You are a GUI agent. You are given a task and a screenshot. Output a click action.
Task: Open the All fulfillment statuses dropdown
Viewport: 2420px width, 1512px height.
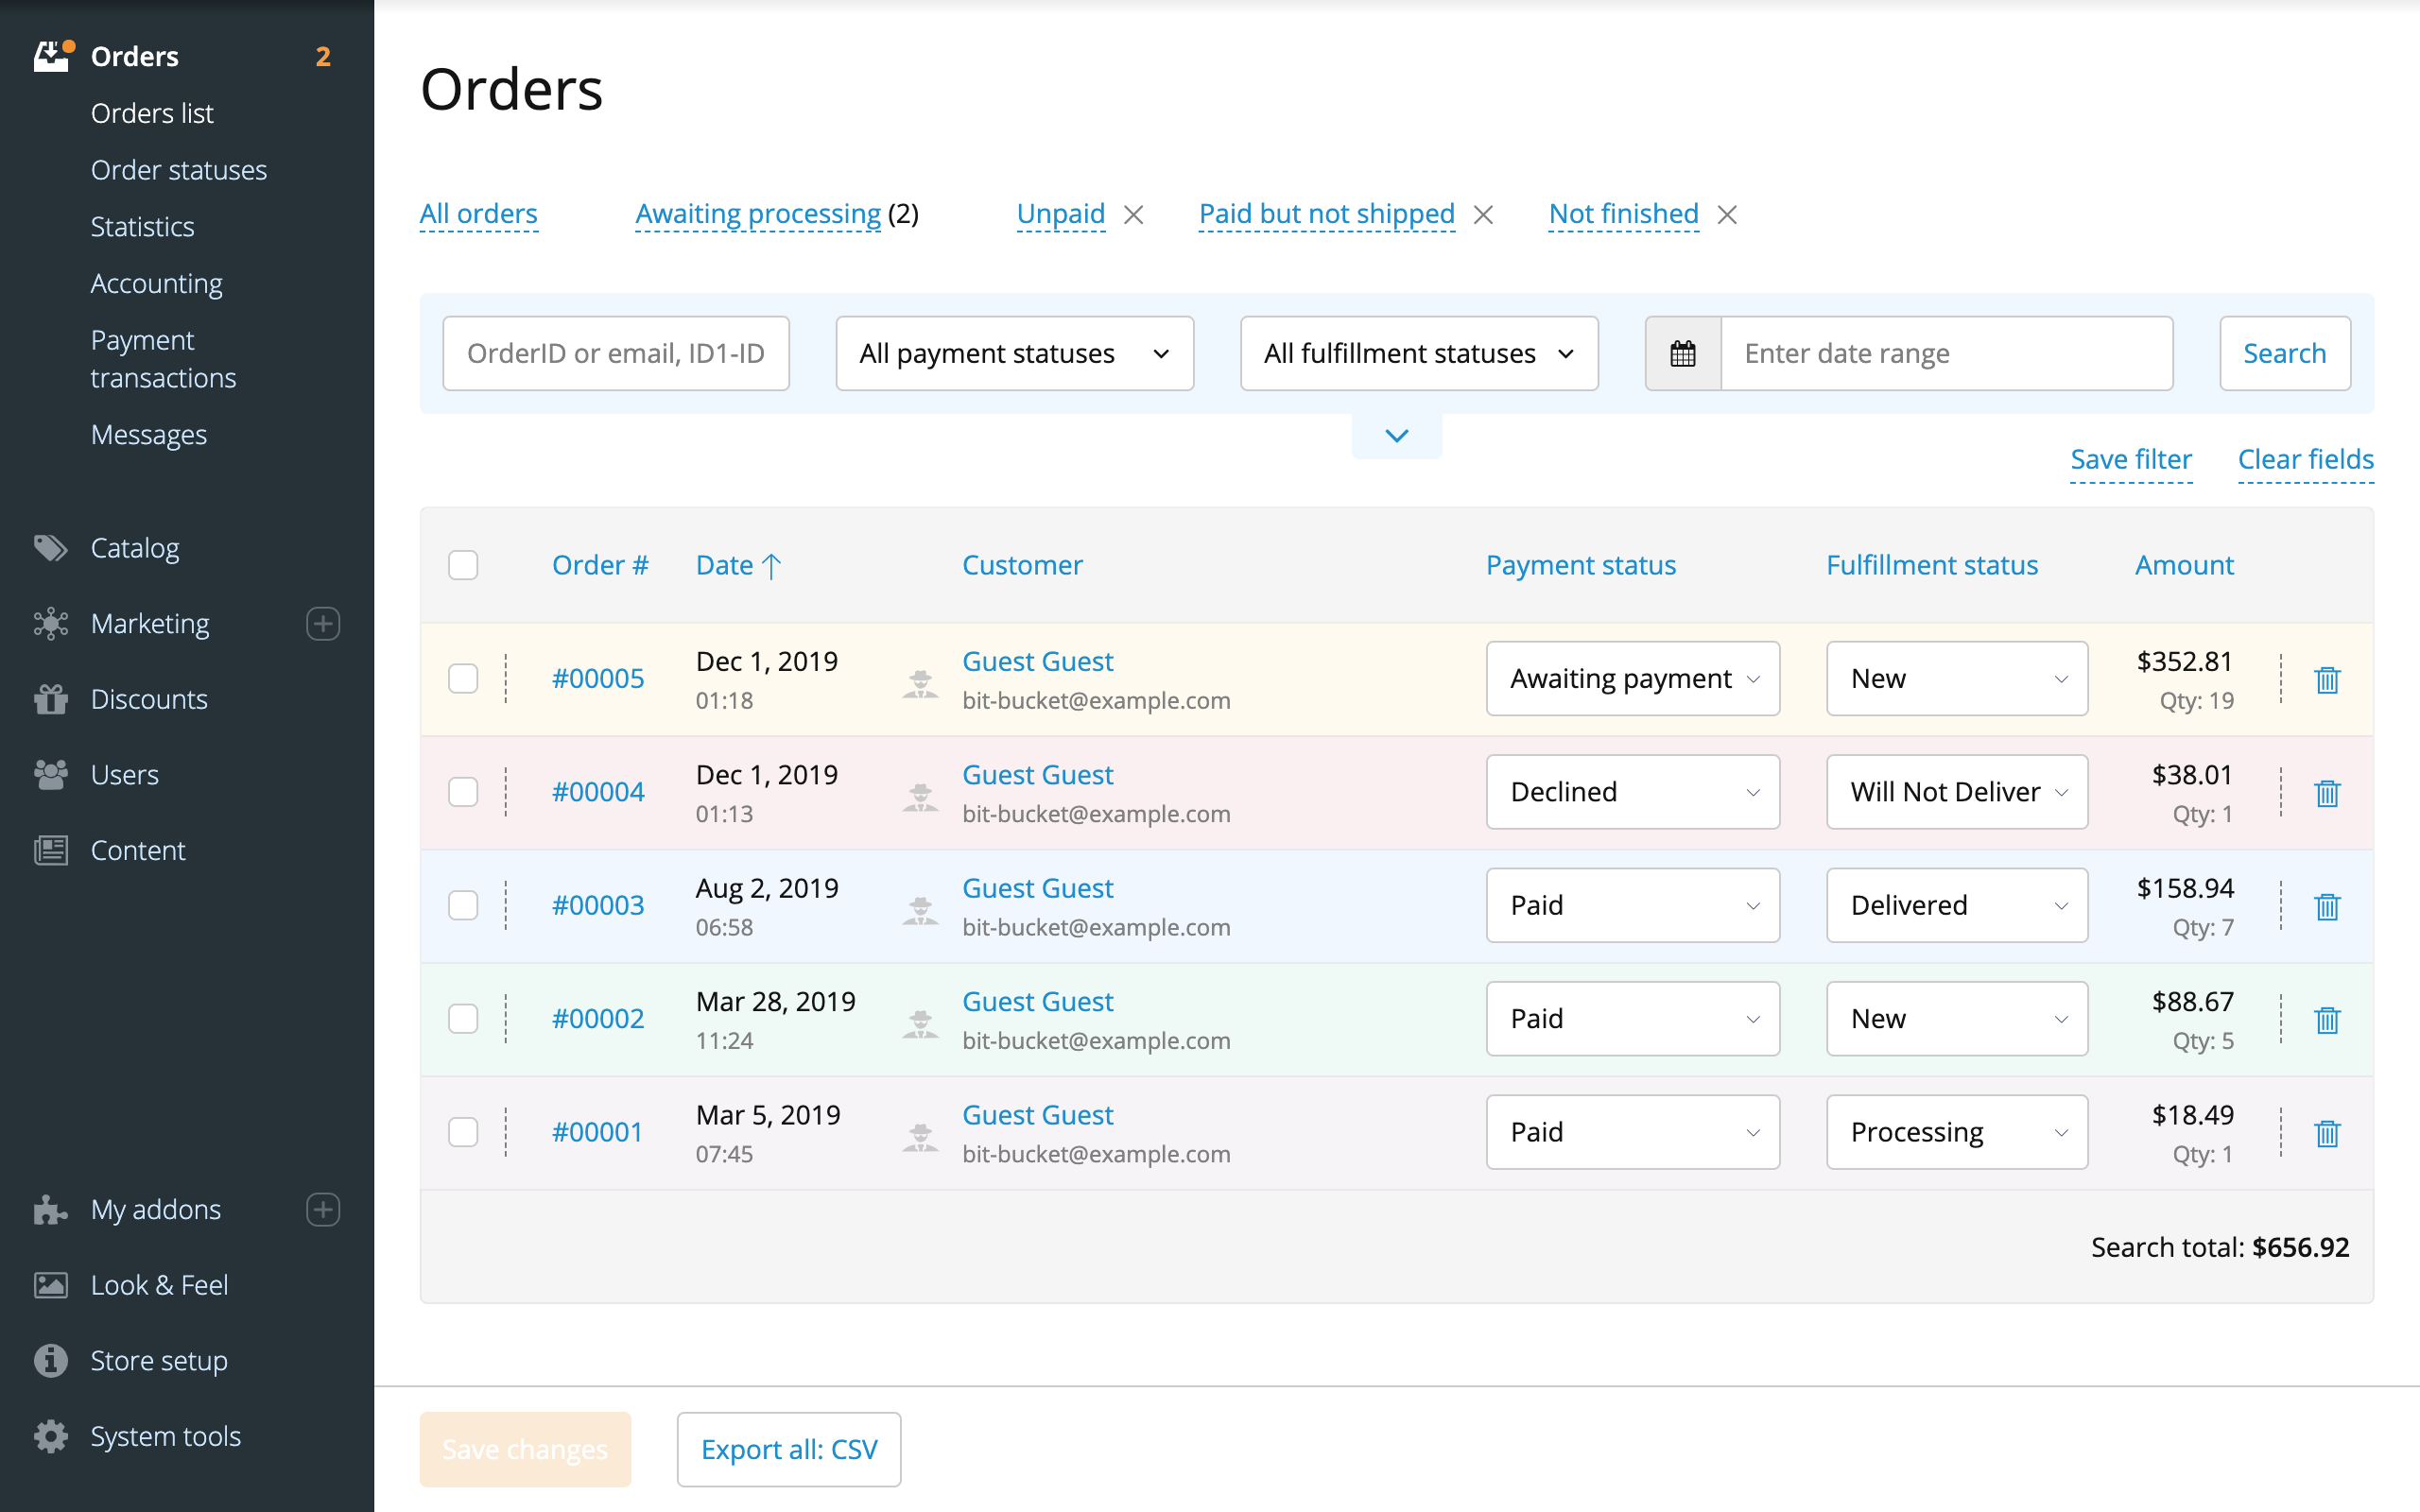pyautogui.click(x=1418, y=353)
